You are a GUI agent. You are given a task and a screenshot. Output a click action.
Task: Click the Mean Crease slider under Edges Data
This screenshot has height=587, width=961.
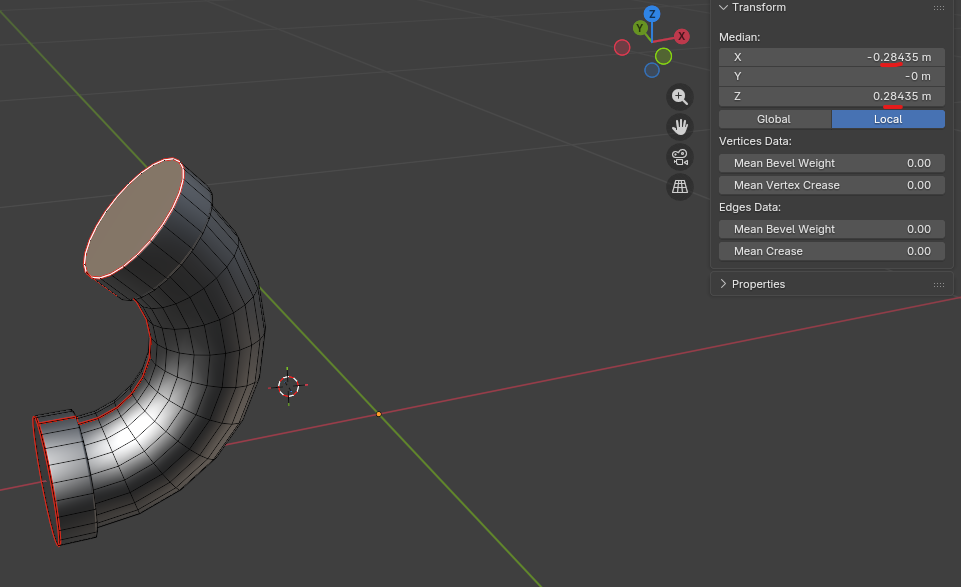[832, 251]
